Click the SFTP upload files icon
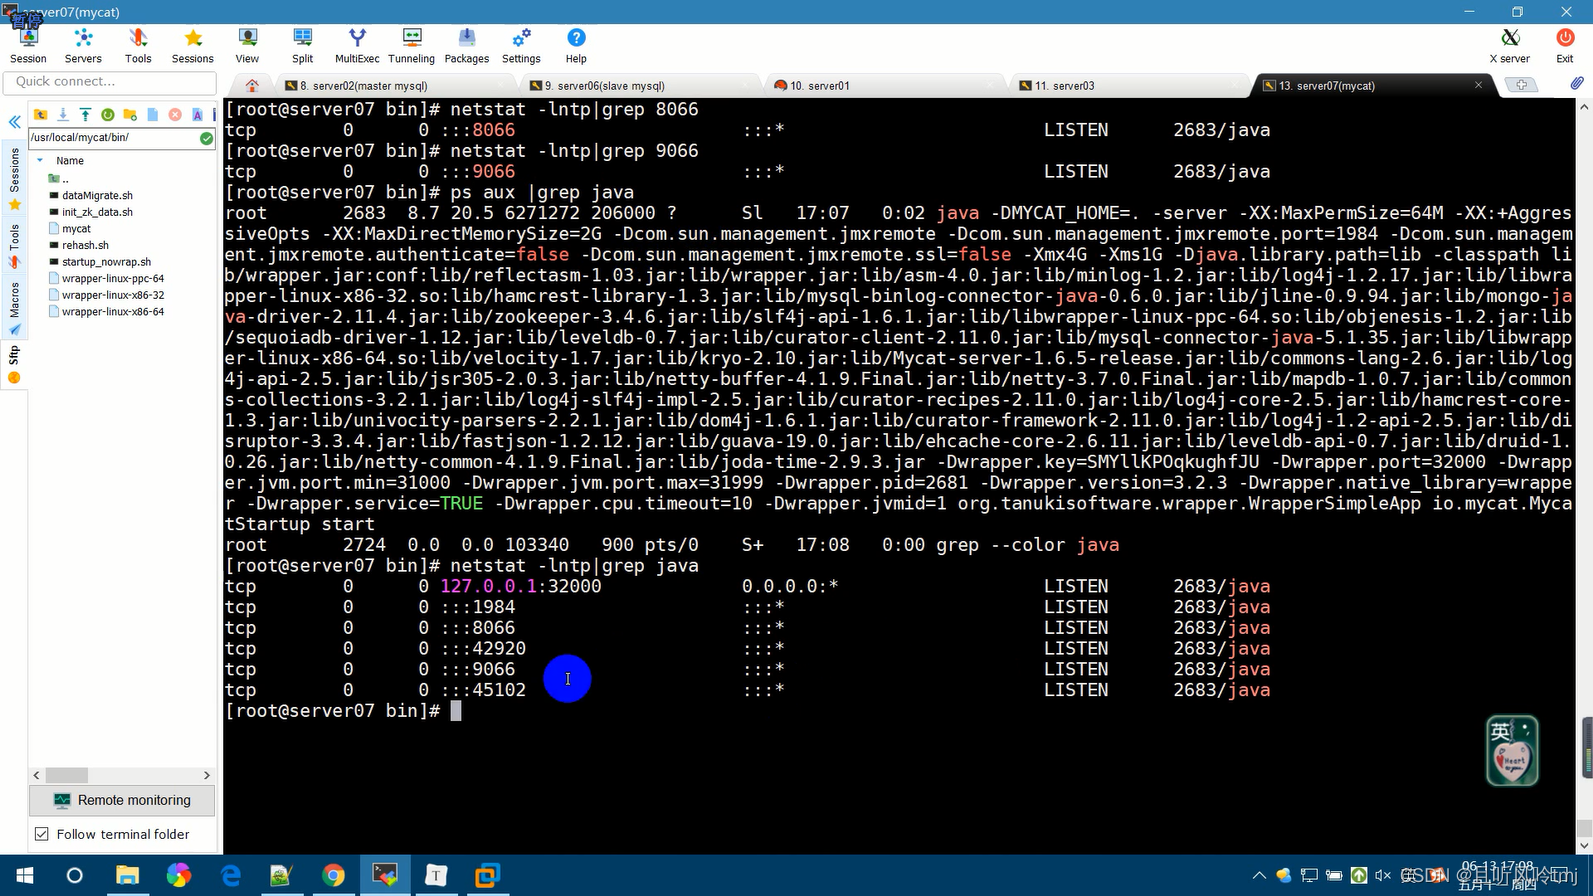This screenshot has width=1593, height=896. (x=85, y=115)
